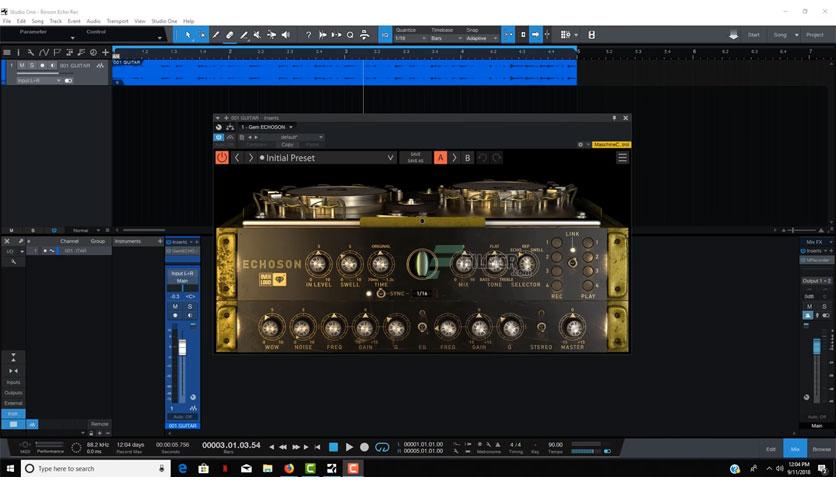
Task: Pin the plugin window
Action: click(614, 118)
